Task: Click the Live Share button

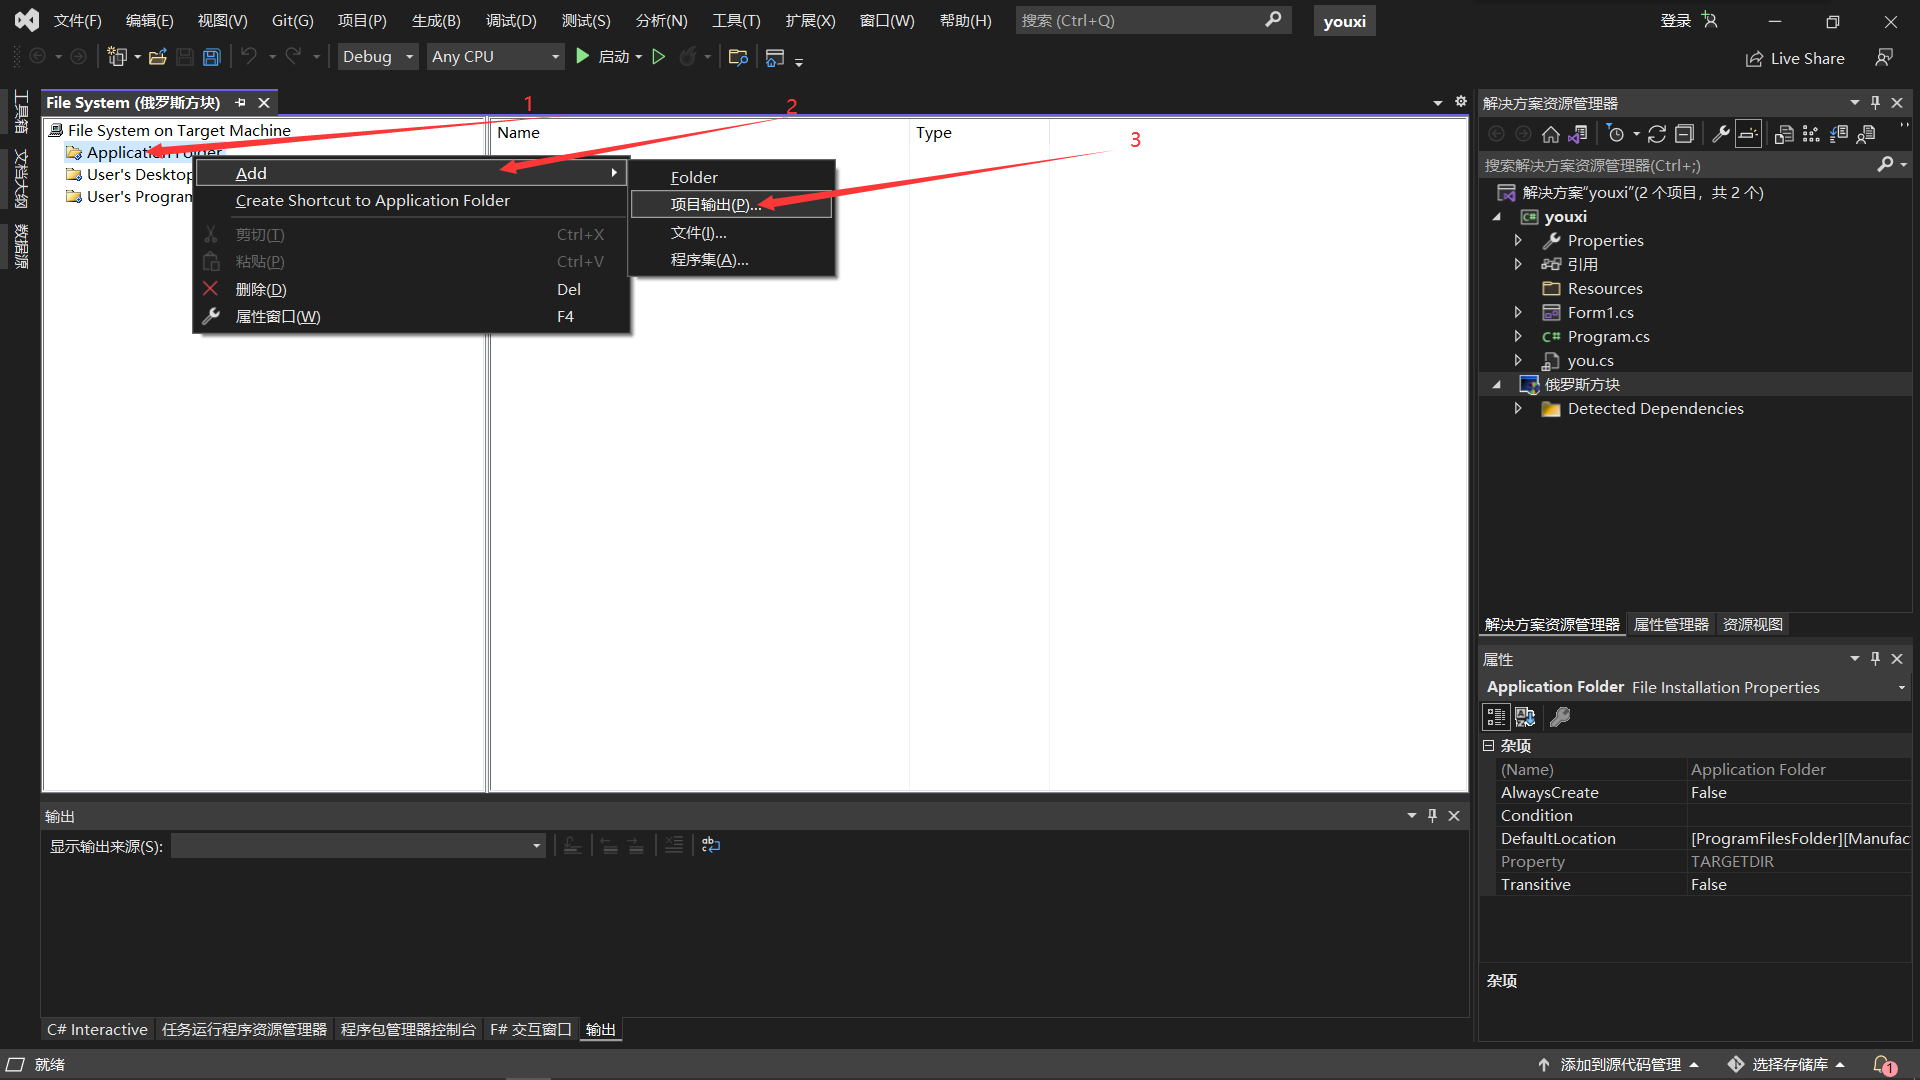Action: (1795, 59)
